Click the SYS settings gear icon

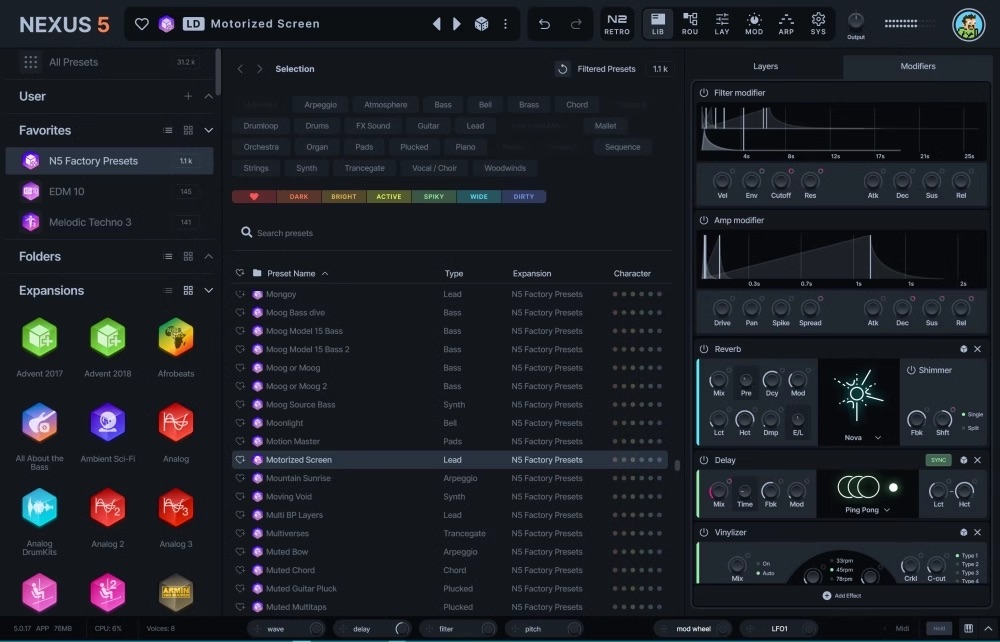tap(818, 23)
